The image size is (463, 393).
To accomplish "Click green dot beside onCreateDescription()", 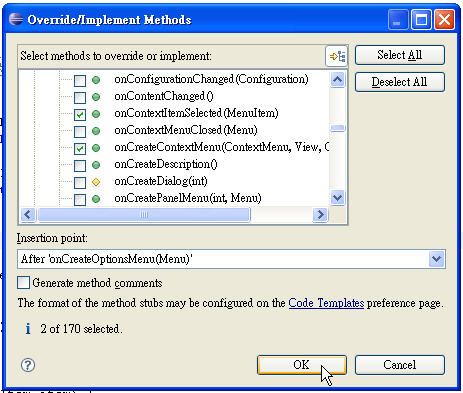I will pos(96,165).
